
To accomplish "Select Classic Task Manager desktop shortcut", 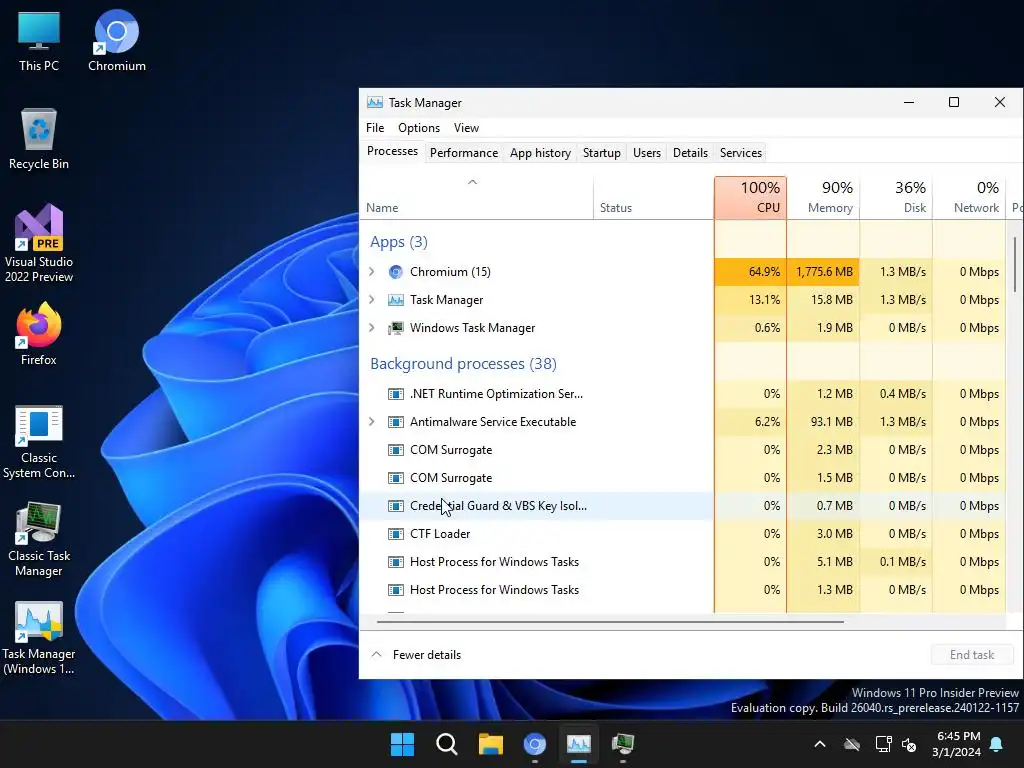I will (x=39, y=539).
